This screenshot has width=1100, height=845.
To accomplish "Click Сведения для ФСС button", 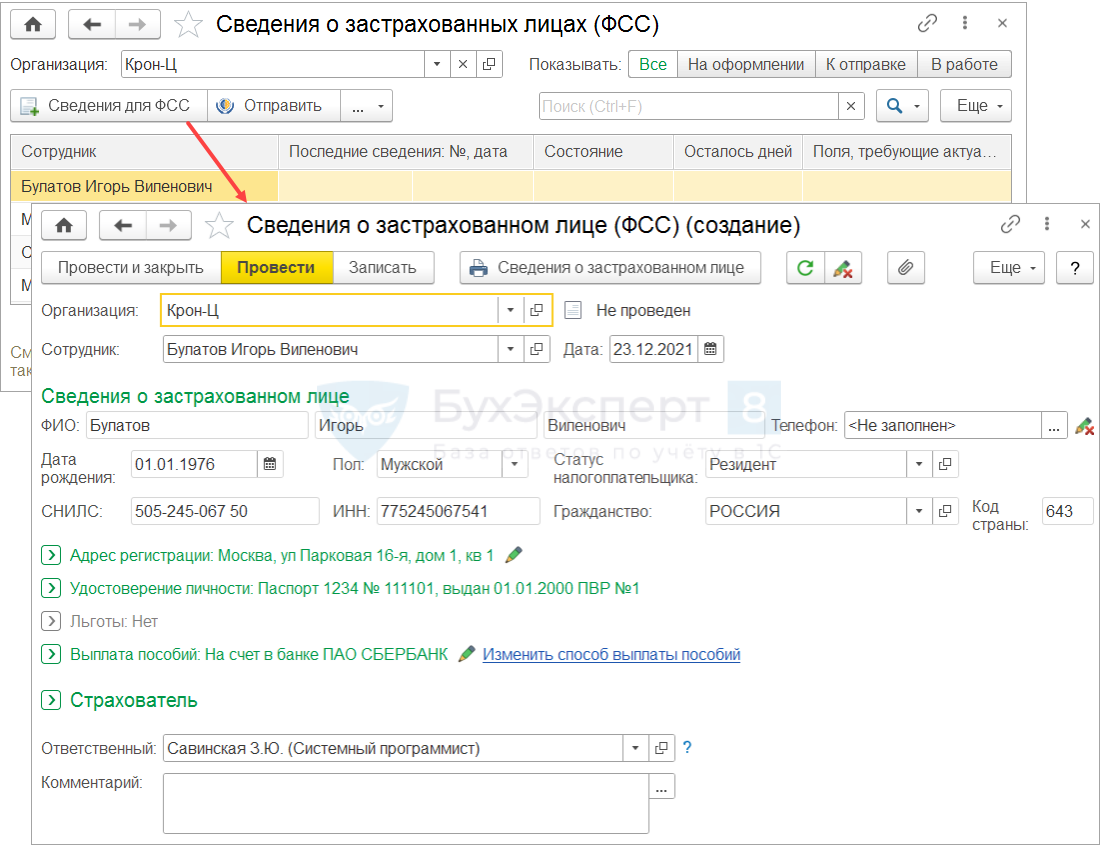I will click(109, 106).
